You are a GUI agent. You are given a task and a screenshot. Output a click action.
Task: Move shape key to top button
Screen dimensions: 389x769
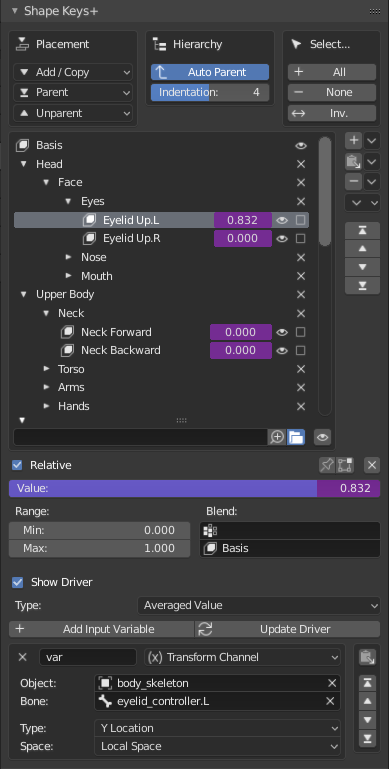pyautogui.click(x=363, y=231)
